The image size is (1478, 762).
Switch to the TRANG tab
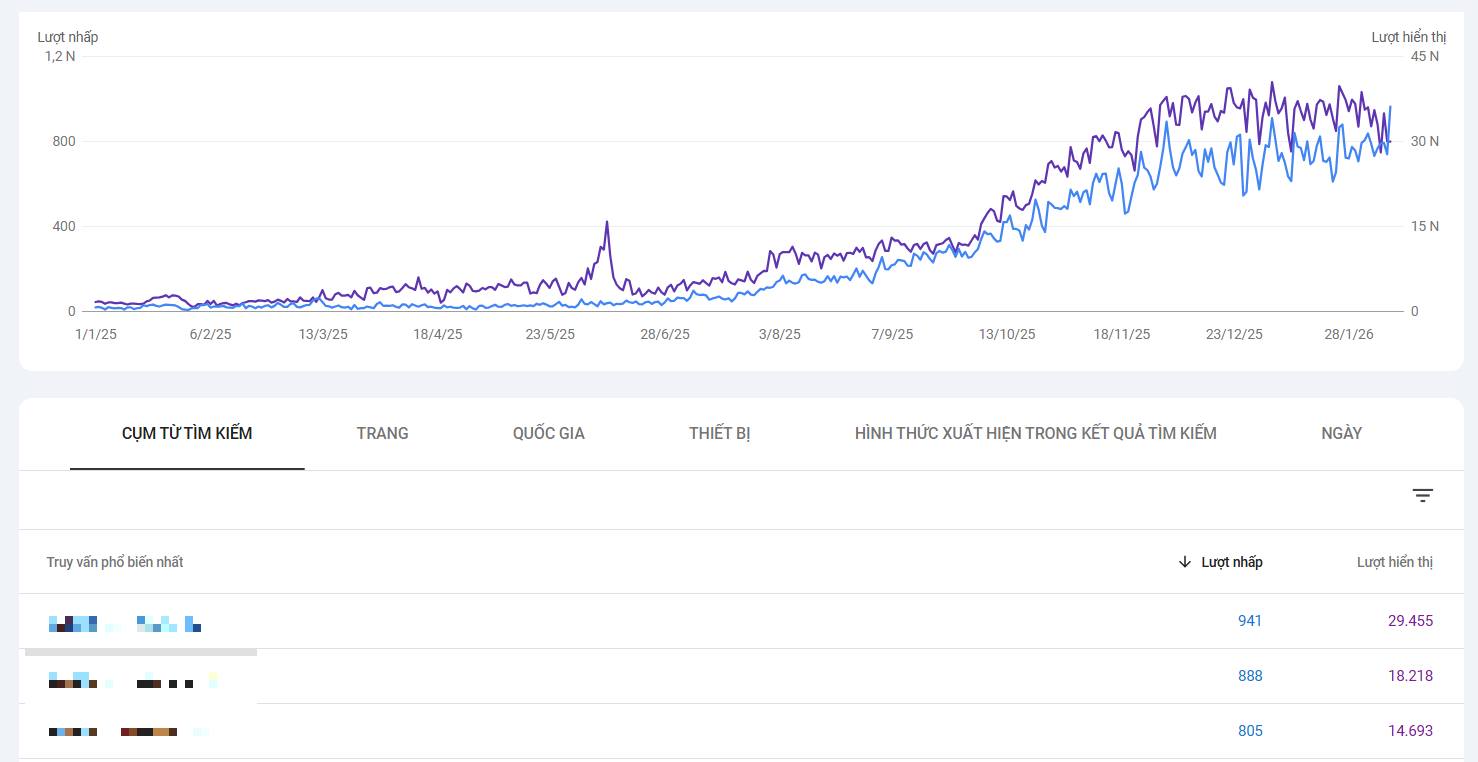coord(382,433)
